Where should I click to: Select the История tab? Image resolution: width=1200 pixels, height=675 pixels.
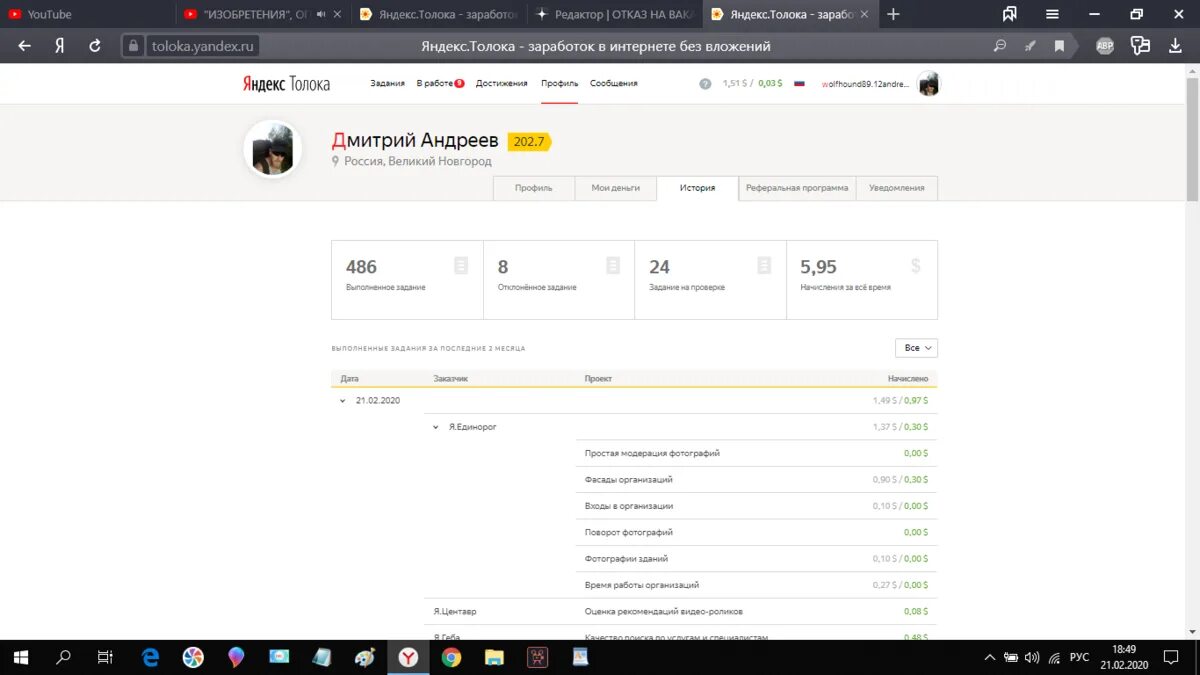(x=697, y=188)
